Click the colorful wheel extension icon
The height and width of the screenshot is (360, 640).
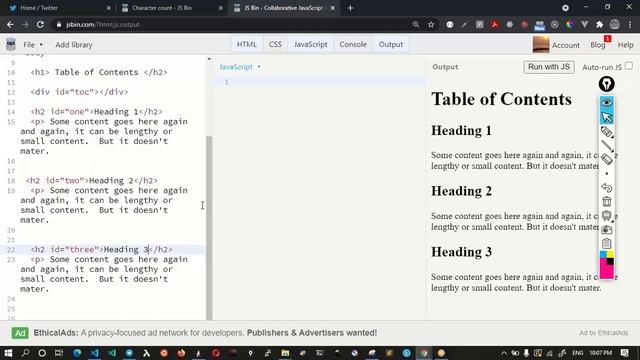click(x=570, y=24)
